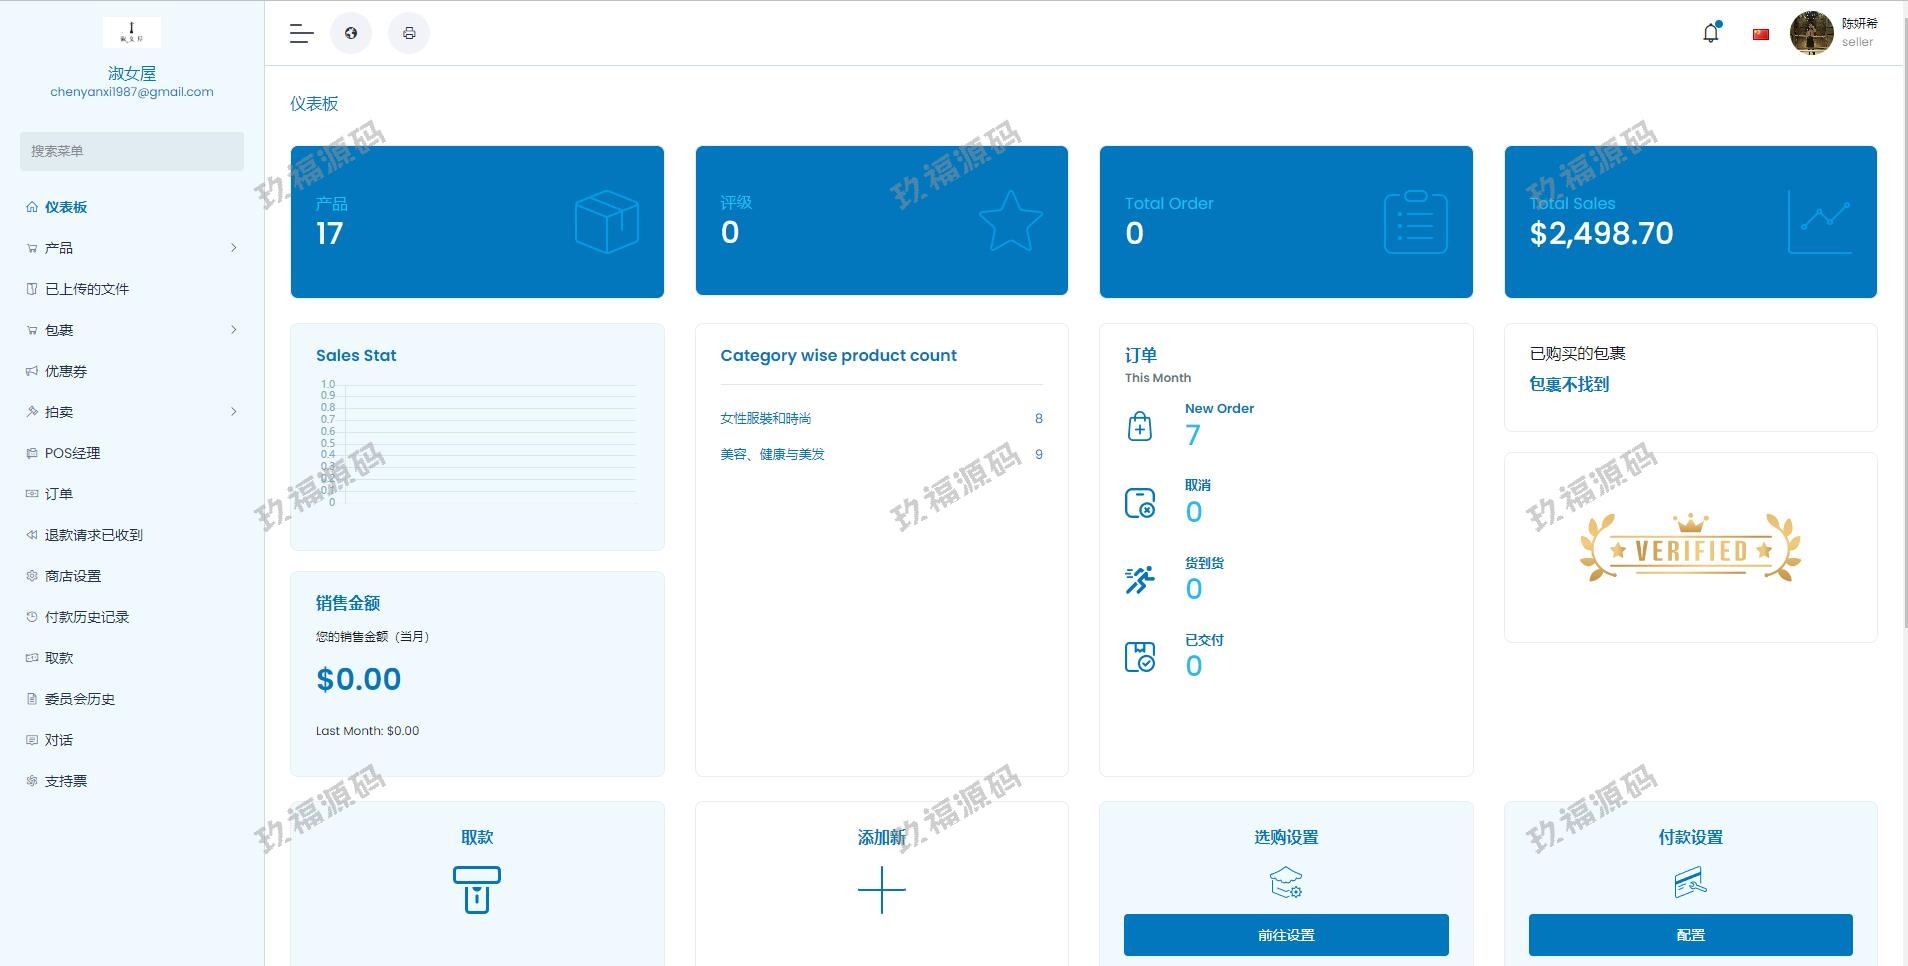This screenshot has width=1908, height=966.
Task: Click the globe icon in top bar
Action: click(x=351, y=34)
